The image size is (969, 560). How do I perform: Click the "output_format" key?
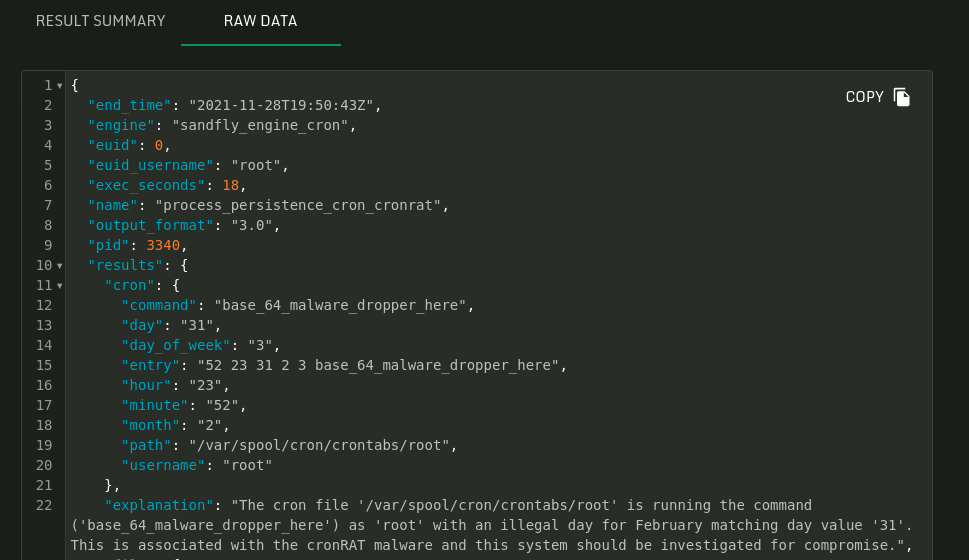click(x=151, y=225)
